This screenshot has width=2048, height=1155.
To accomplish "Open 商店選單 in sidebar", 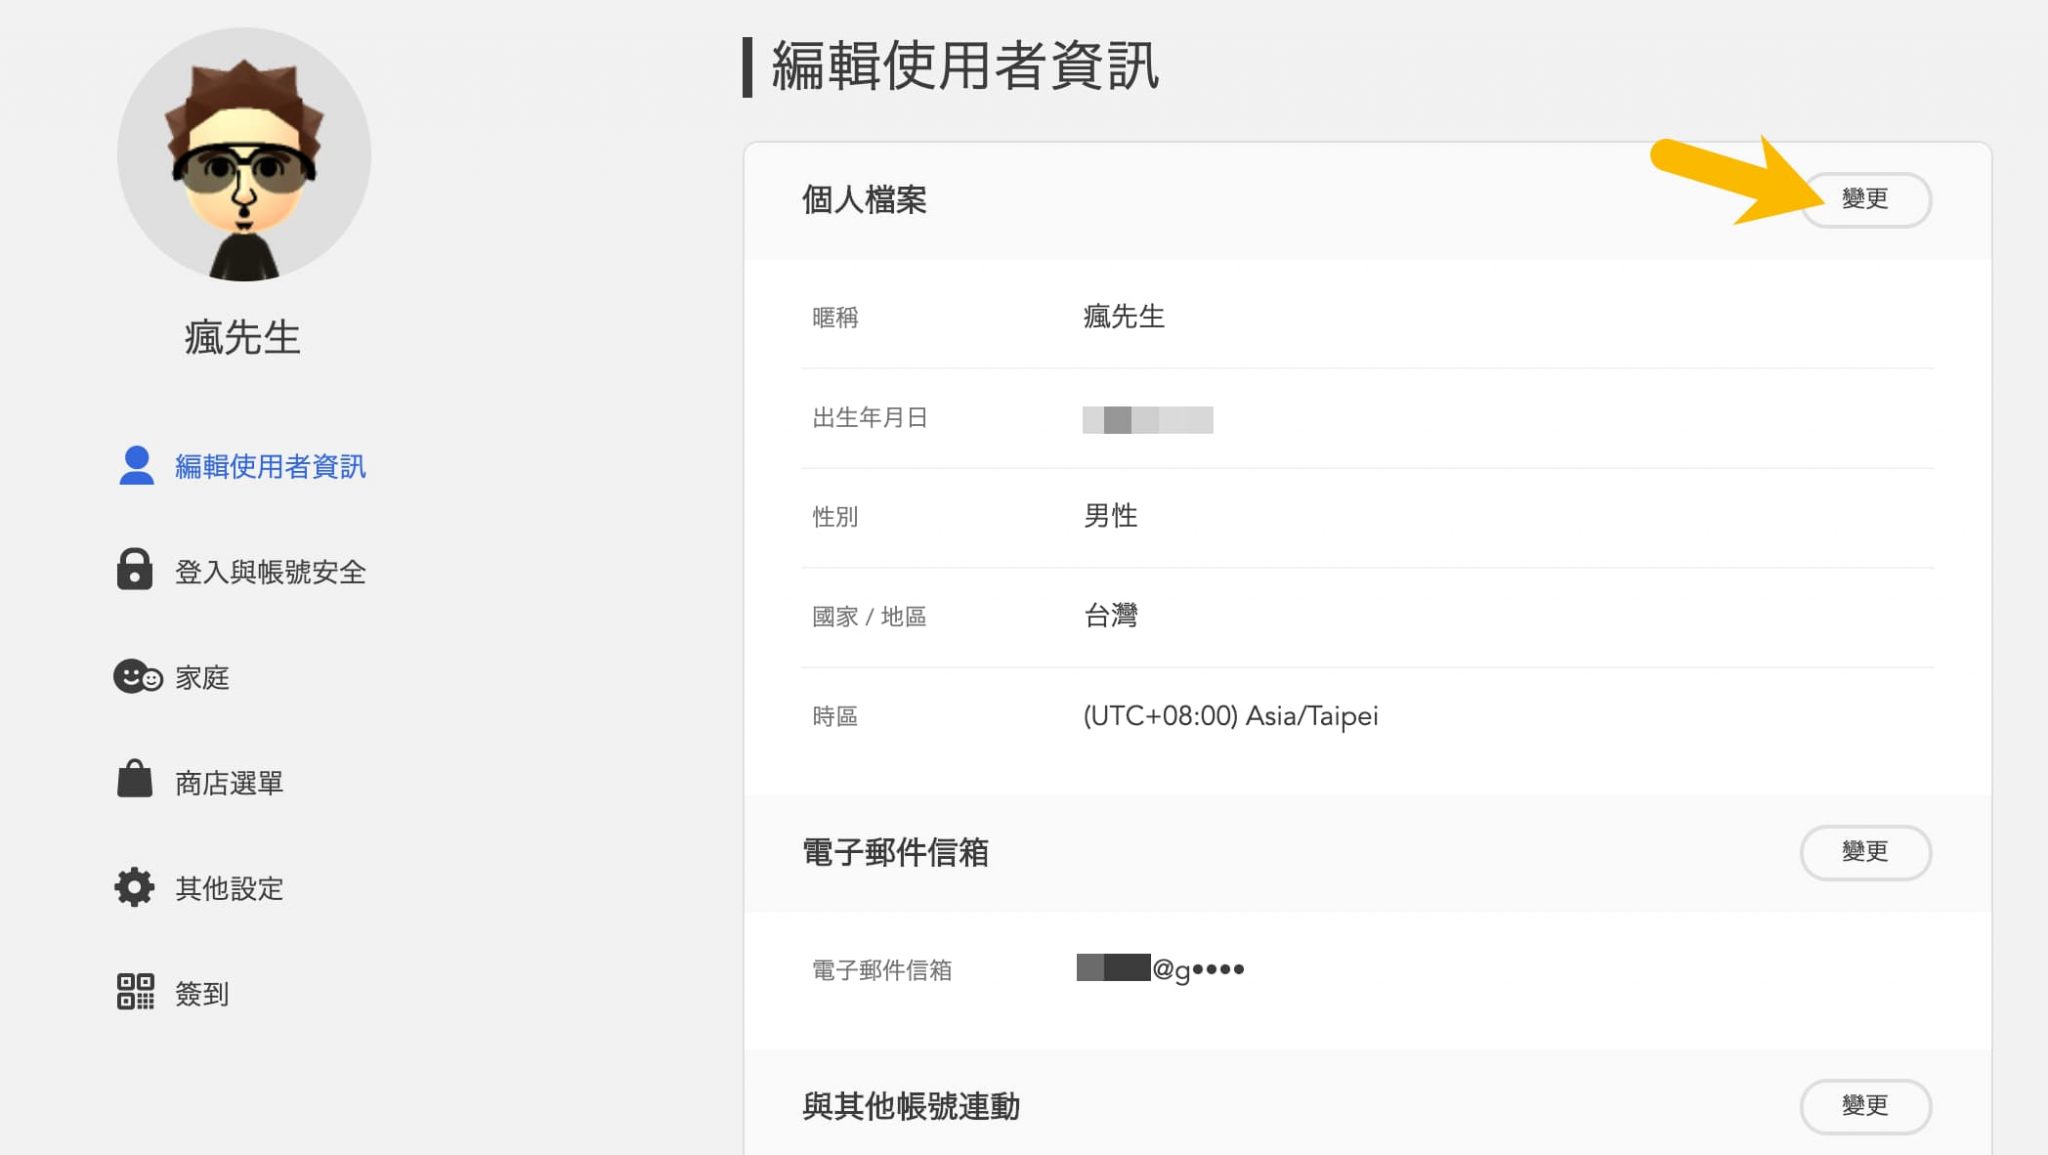I will click(229, 783).
